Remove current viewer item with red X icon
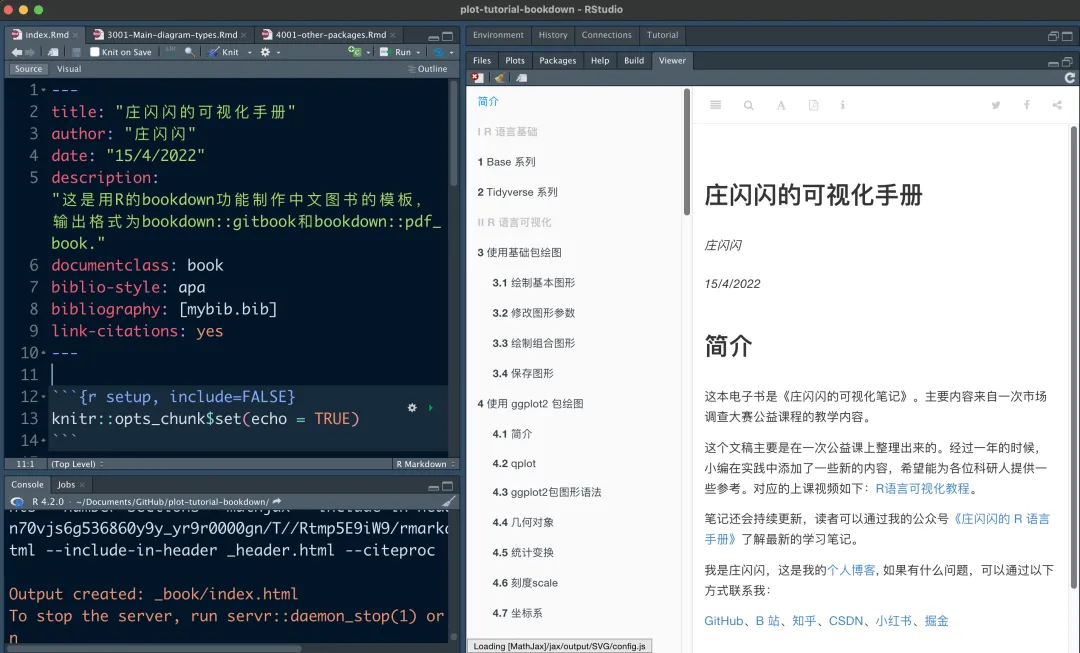 478,78
